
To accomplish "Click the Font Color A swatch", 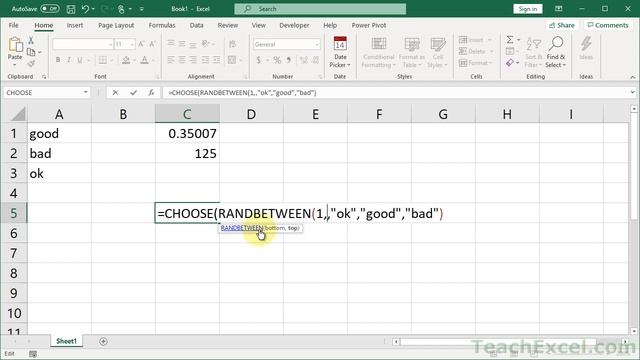I will pos(144,60).
